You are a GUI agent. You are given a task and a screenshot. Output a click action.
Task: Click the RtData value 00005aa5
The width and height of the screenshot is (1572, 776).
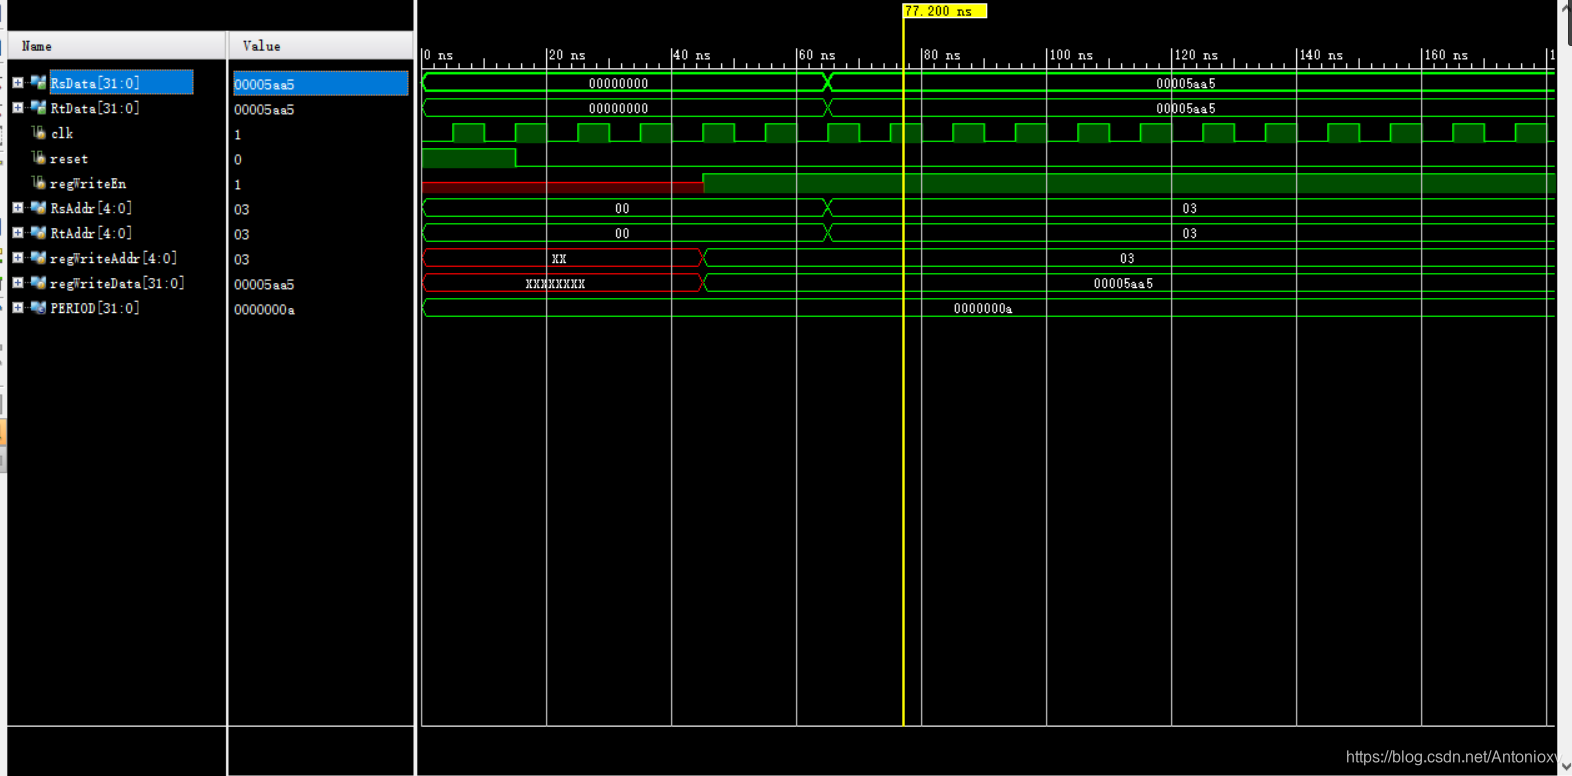point(264,109)
